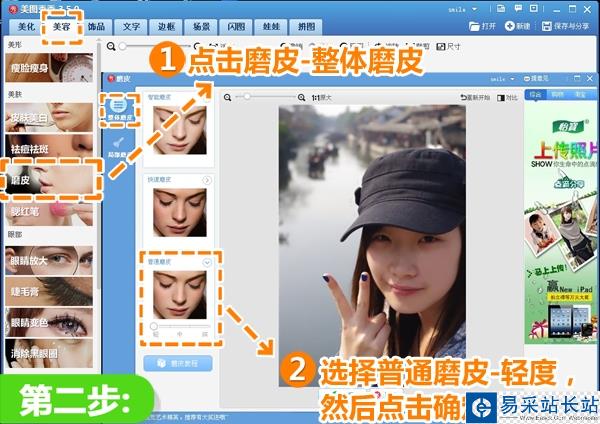Image resolution: width=600 pixels, height=424 pixels.
Task: Click the 新建 plus button
Action: (x=517, y=26)
